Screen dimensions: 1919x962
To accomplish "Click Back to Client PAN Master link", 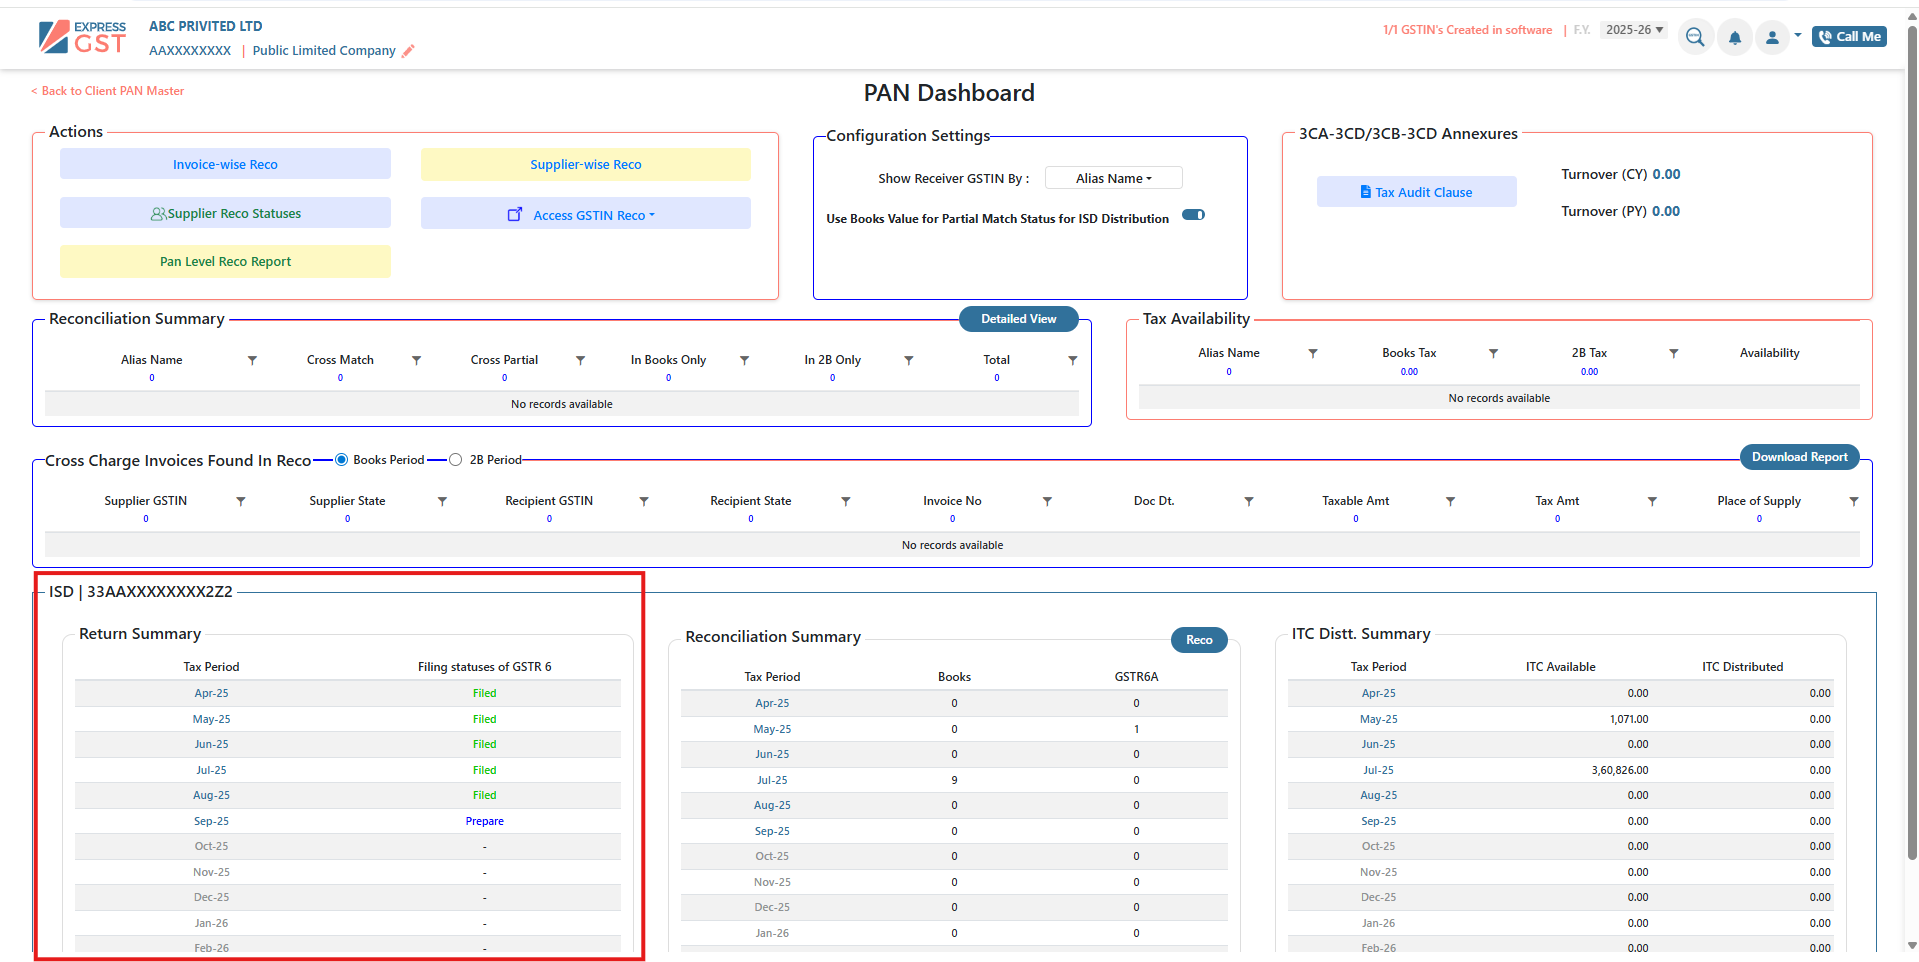I will 108,91.
